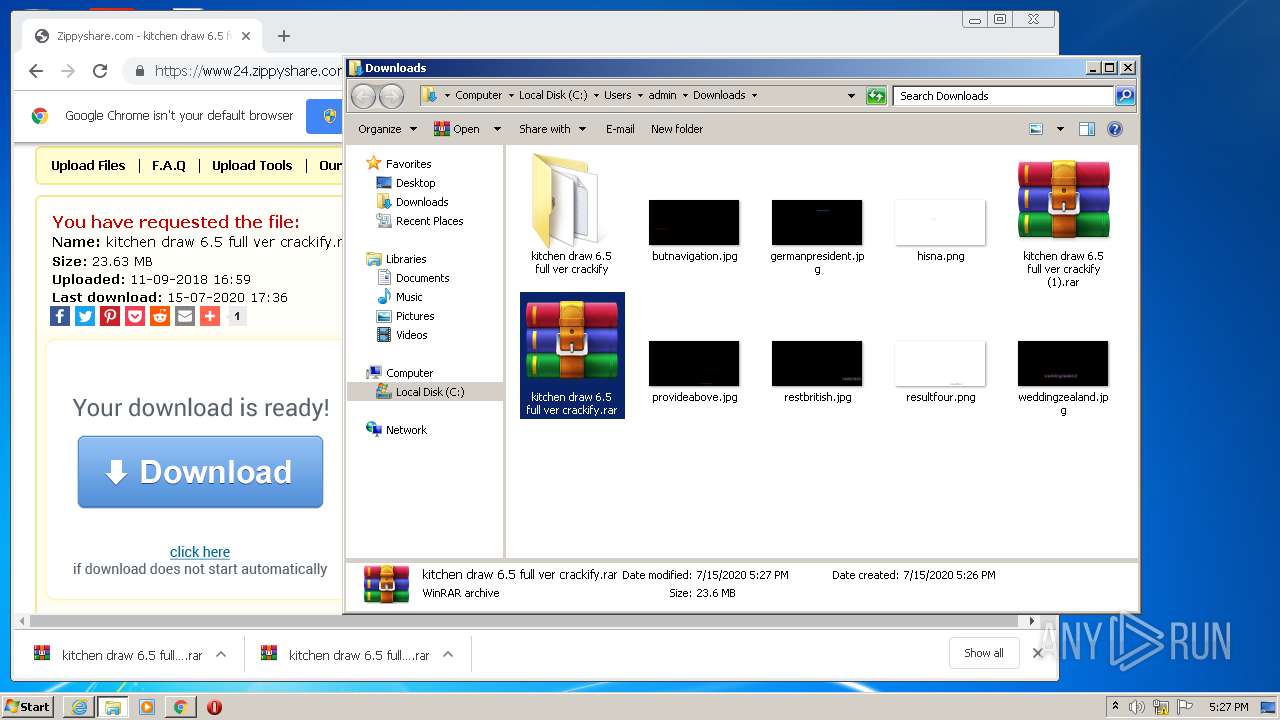Select the hisna.png file
1280x720 pixels.
tap(940, 230)
